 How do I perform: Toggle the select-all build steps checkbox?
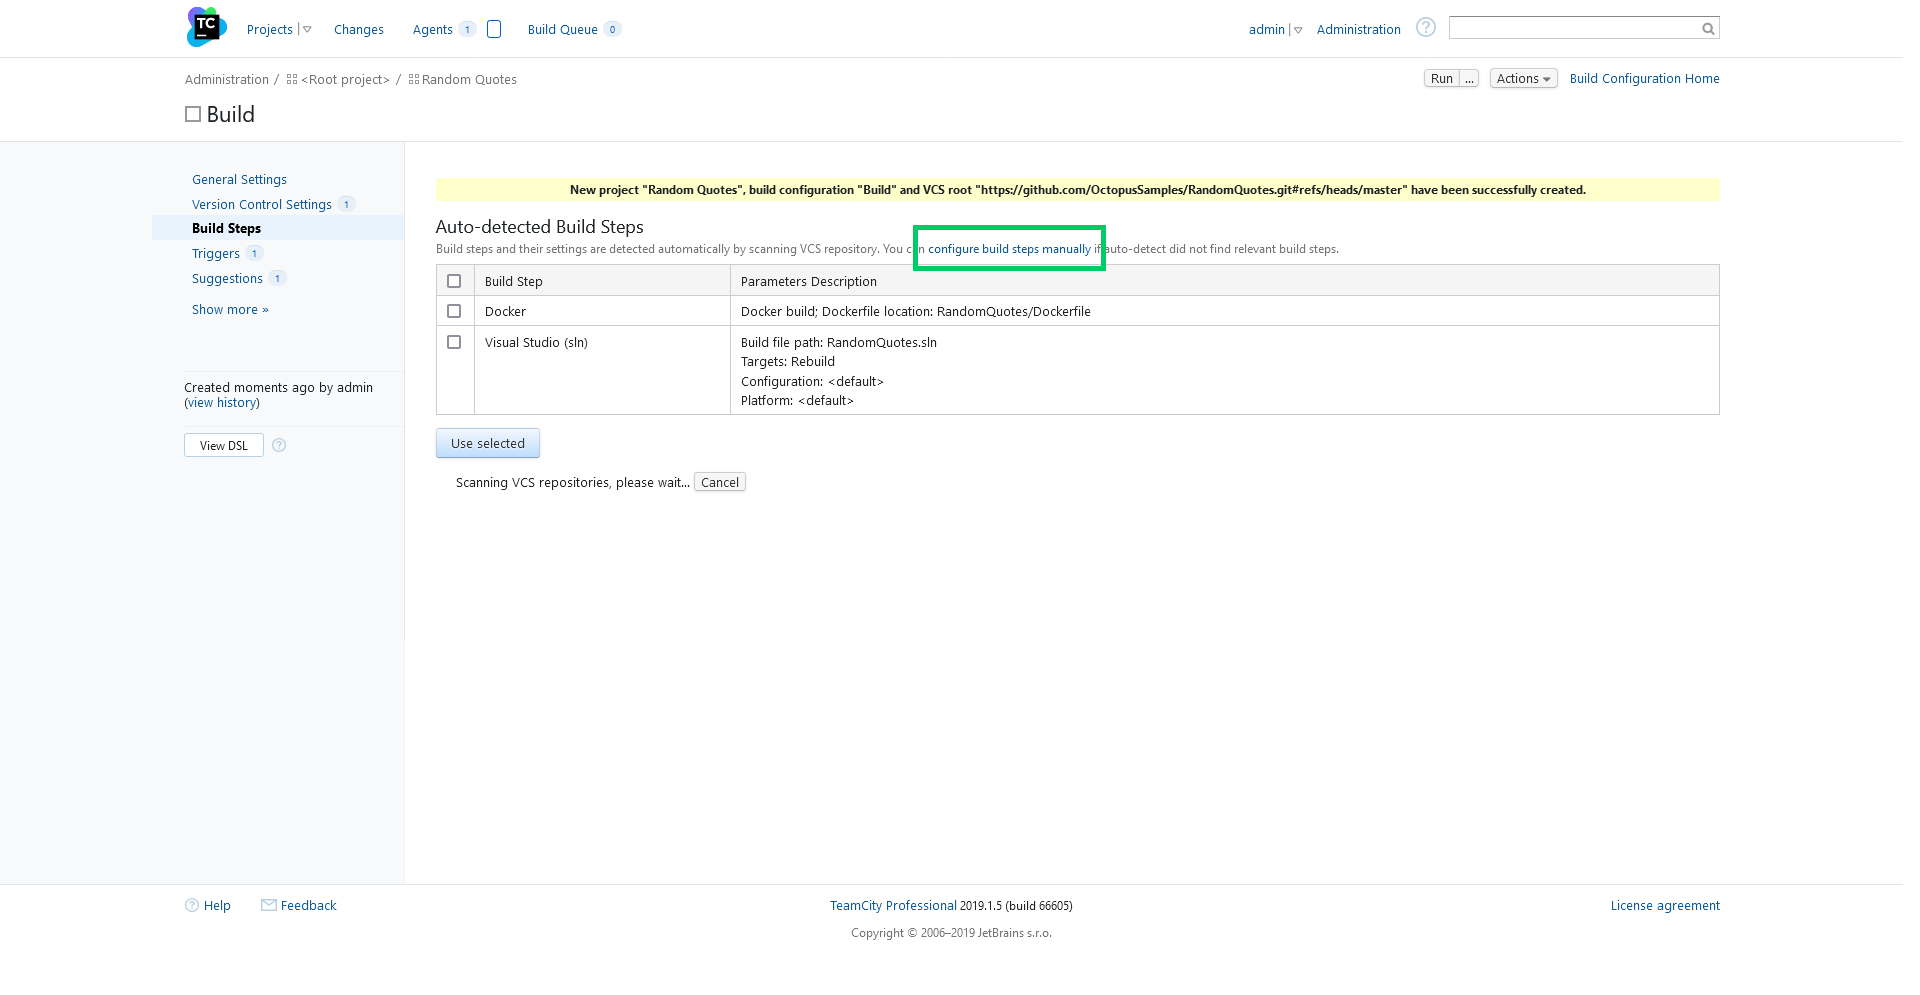click(454, 281)
